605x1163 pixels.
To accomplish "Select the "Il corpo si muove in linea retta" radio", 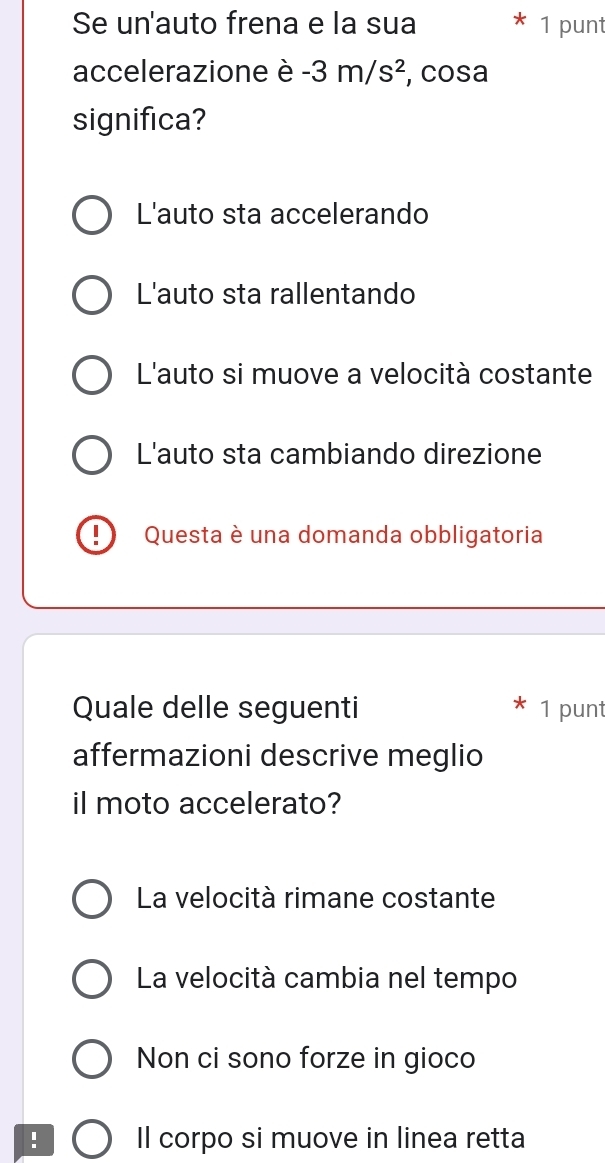I will tap(92, 1138).
